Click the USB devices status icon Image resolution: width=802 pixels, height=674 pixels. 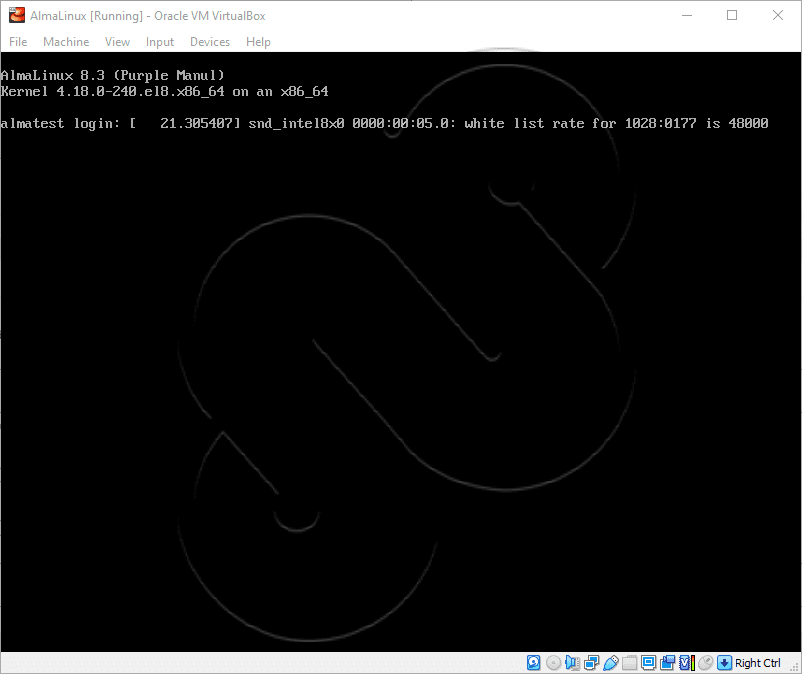tap(611, 663)
